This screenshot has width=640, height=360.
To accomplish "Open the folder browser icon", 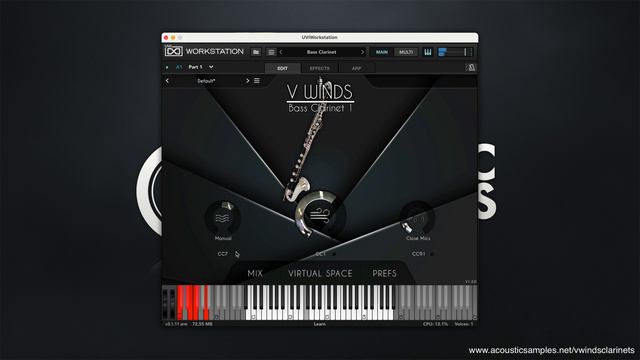I will point(256,52).
